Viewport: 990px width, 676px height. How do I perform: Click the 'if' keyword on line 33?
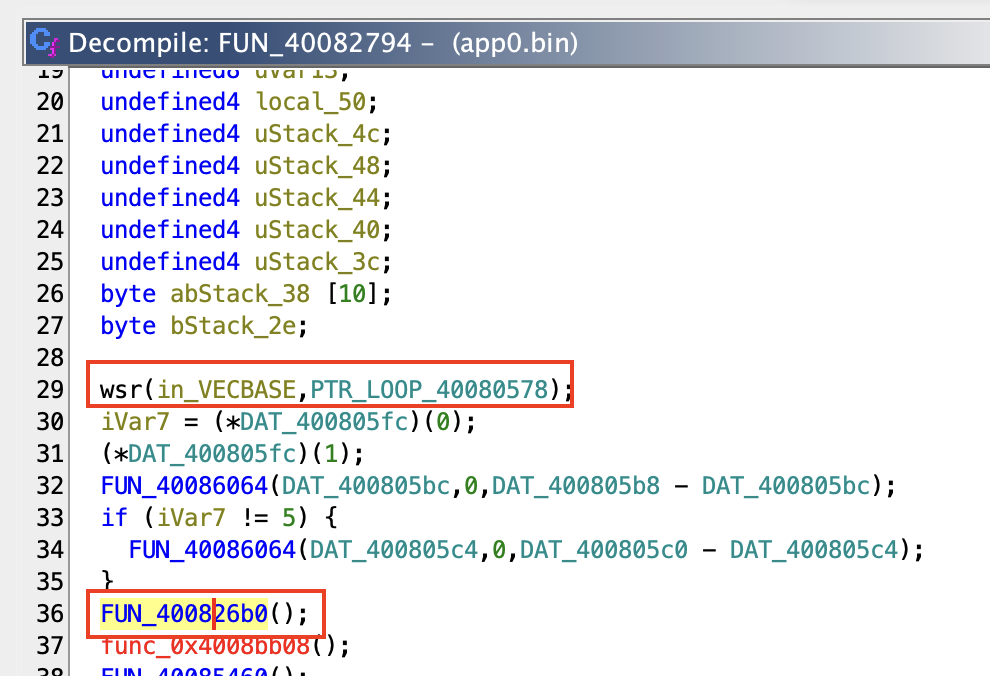pyautogui.click(x=112, y=517)
